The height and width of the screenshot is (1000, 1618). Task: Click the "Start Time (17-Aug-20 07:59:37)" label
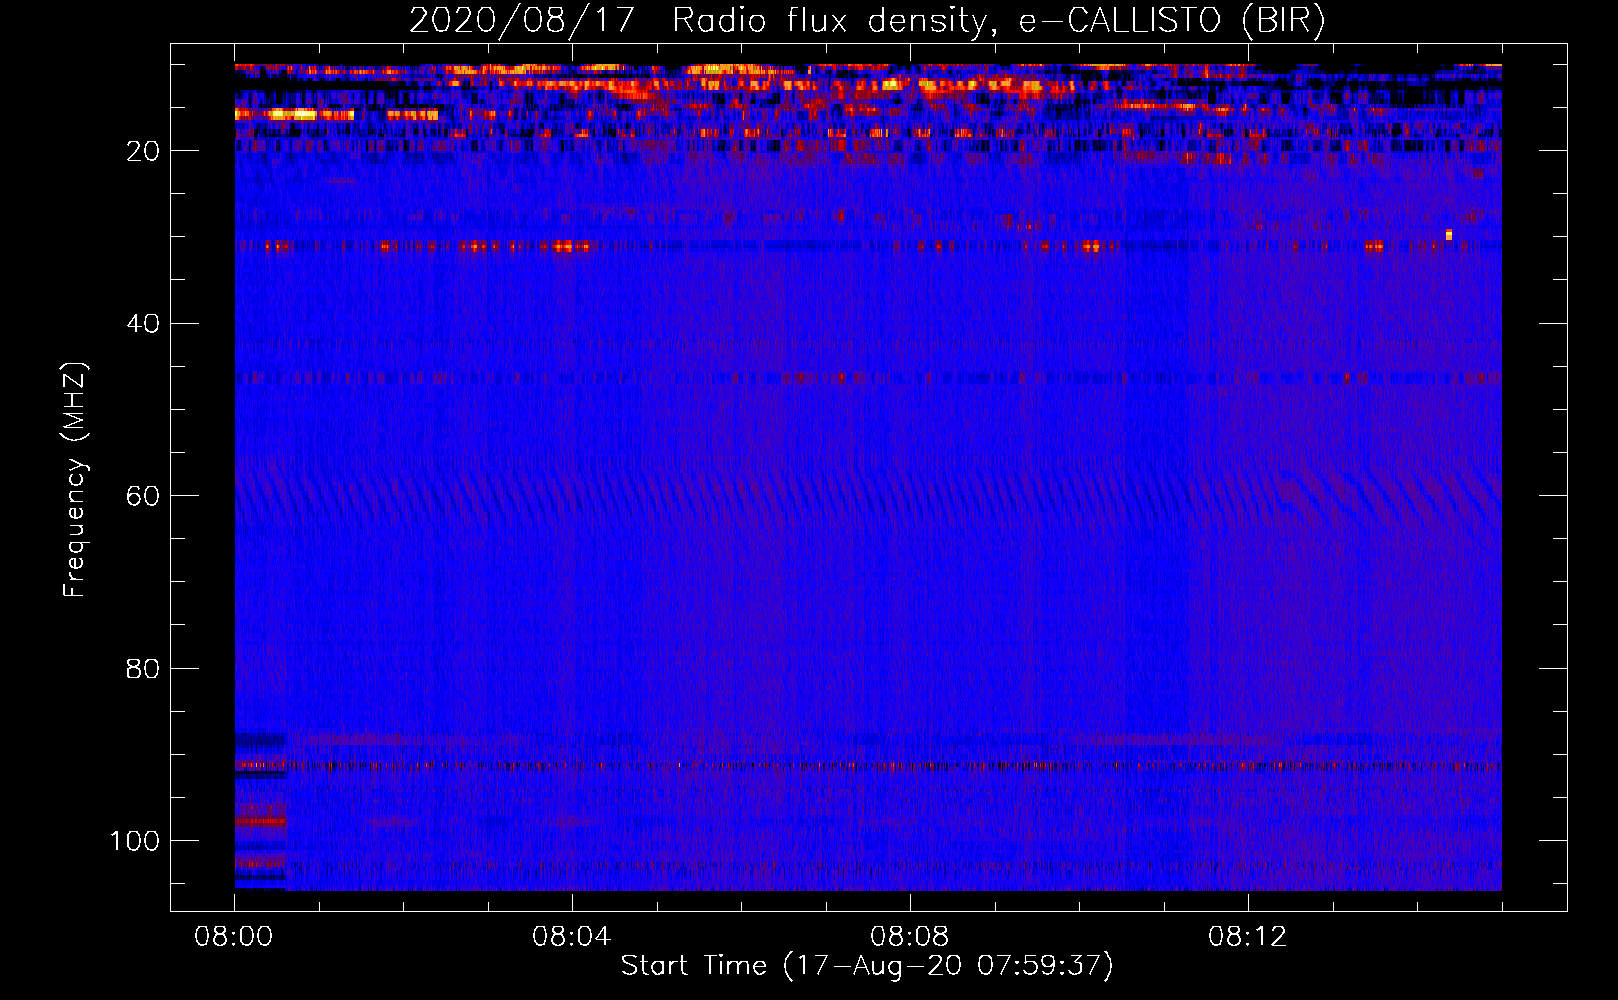coord(867,966)
